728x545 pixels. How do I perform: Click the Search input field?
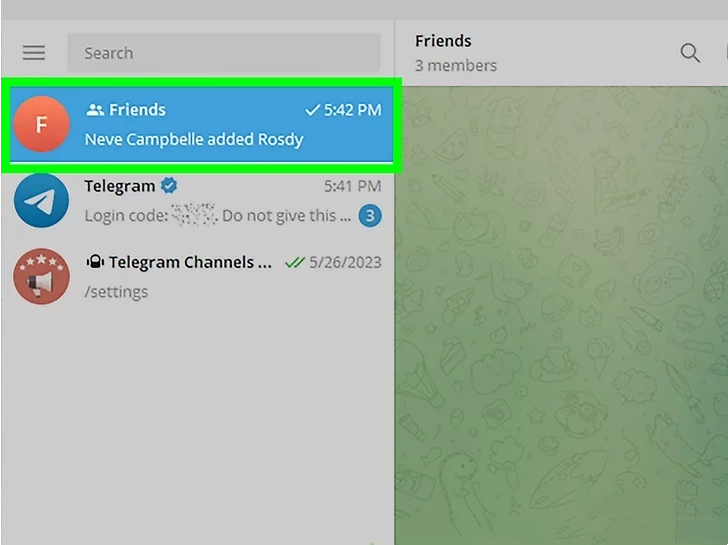tap(224, 53)
